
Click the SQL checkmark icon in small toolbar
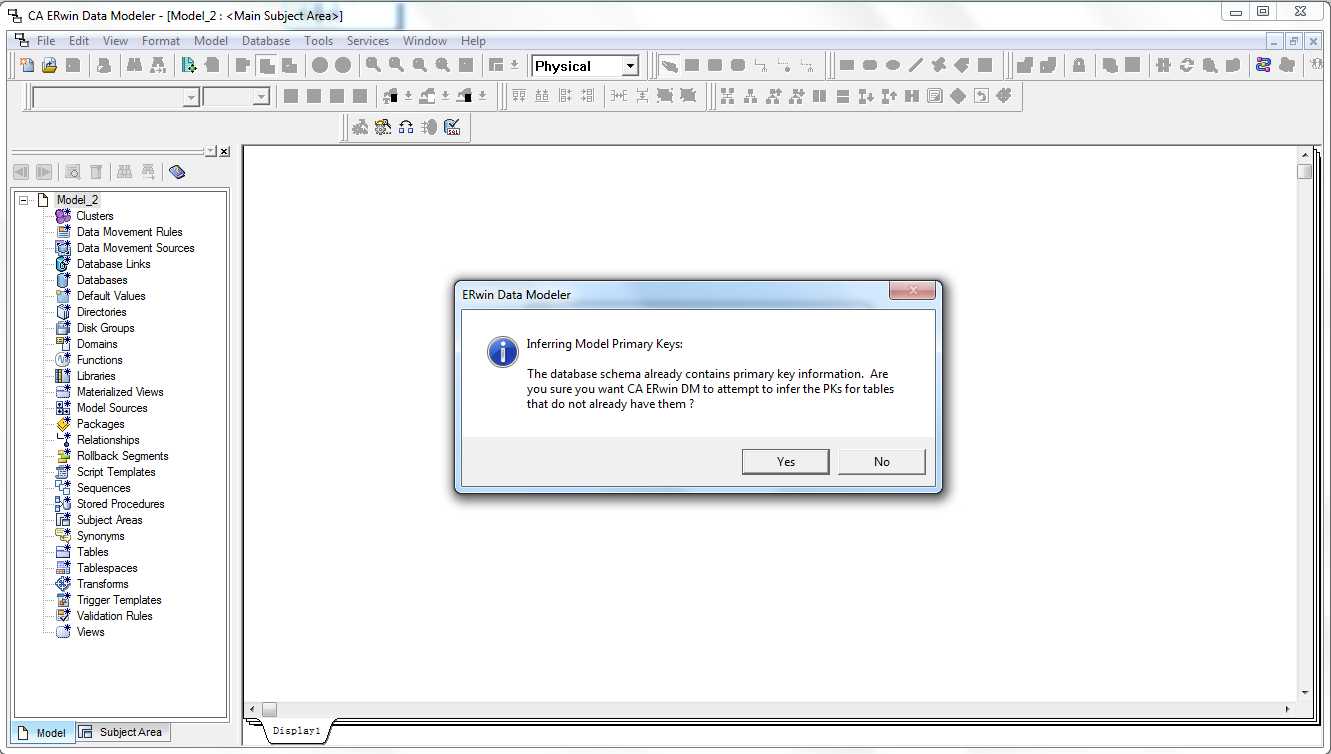coord(452,127)
